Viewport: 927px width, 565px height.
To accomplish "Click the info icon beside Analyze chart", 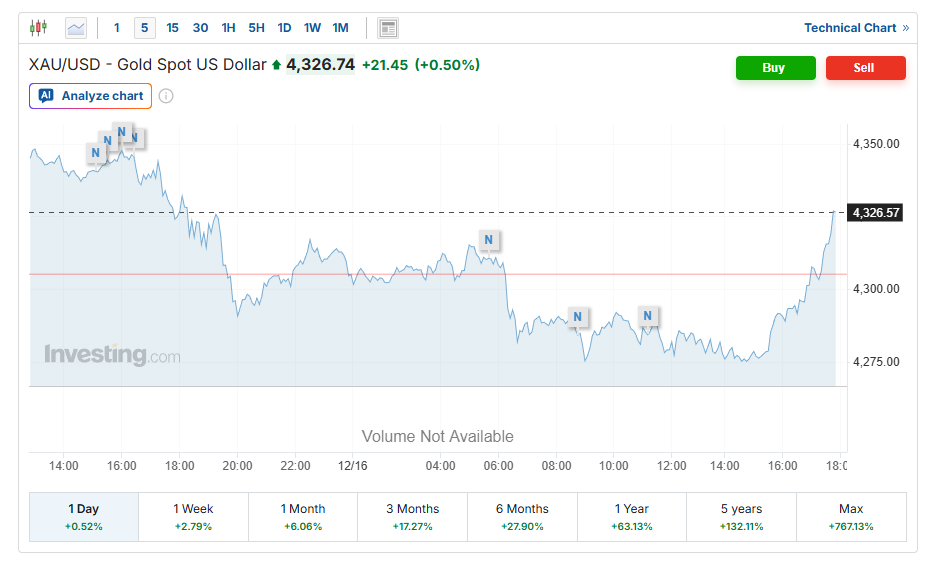I will pos(166,96).
